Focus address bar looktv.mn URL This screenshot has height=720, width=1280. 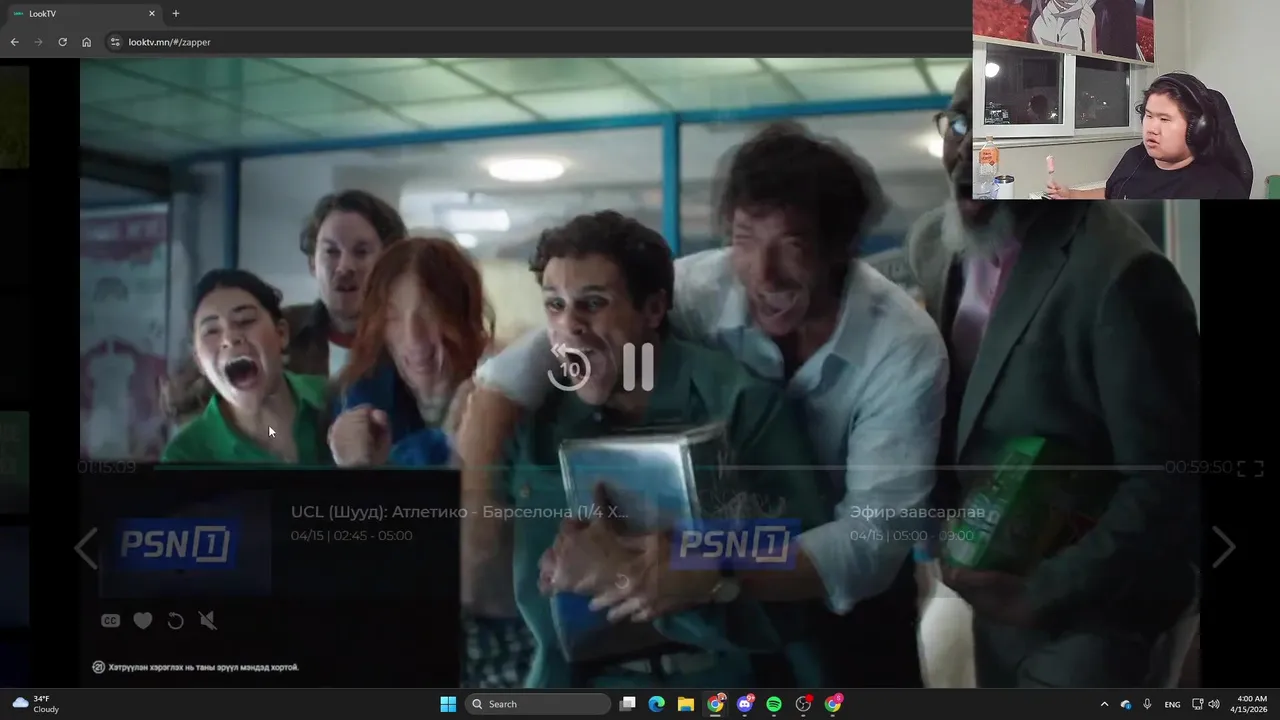169,42
